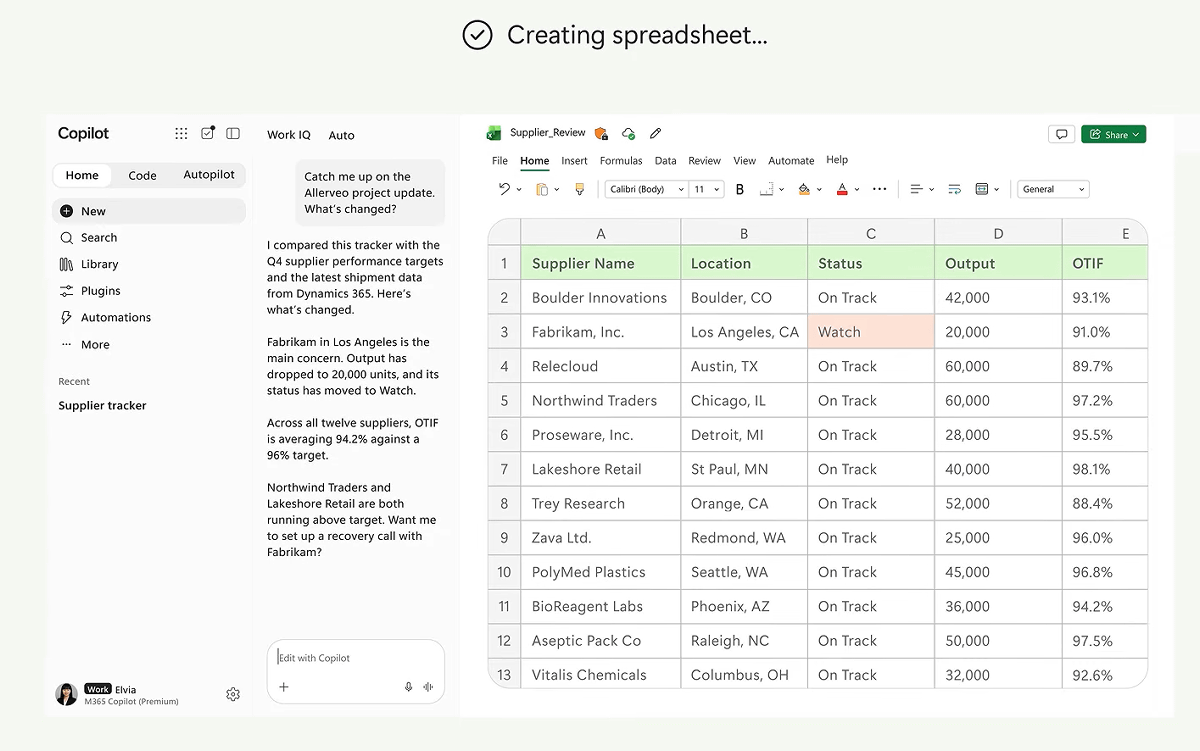Select column A header

pyautogui.click(x=601, y=233)
